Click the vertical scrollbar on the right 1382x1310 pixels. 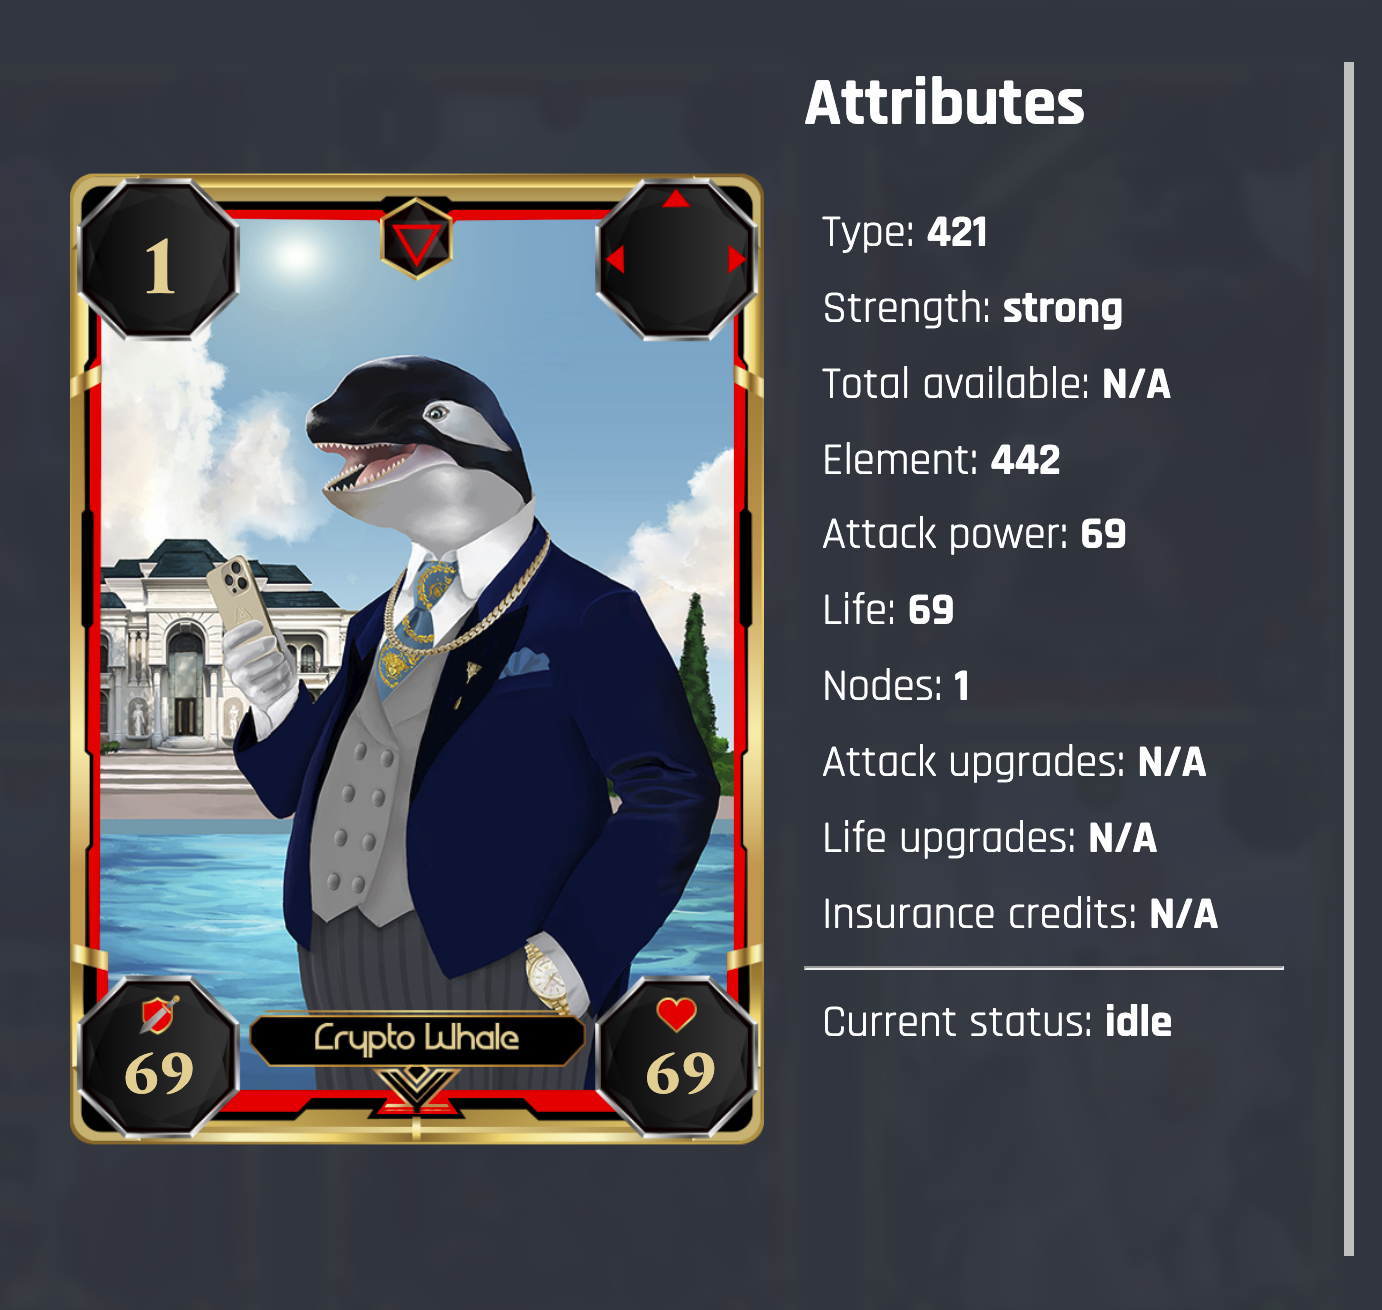point(1349,658)
